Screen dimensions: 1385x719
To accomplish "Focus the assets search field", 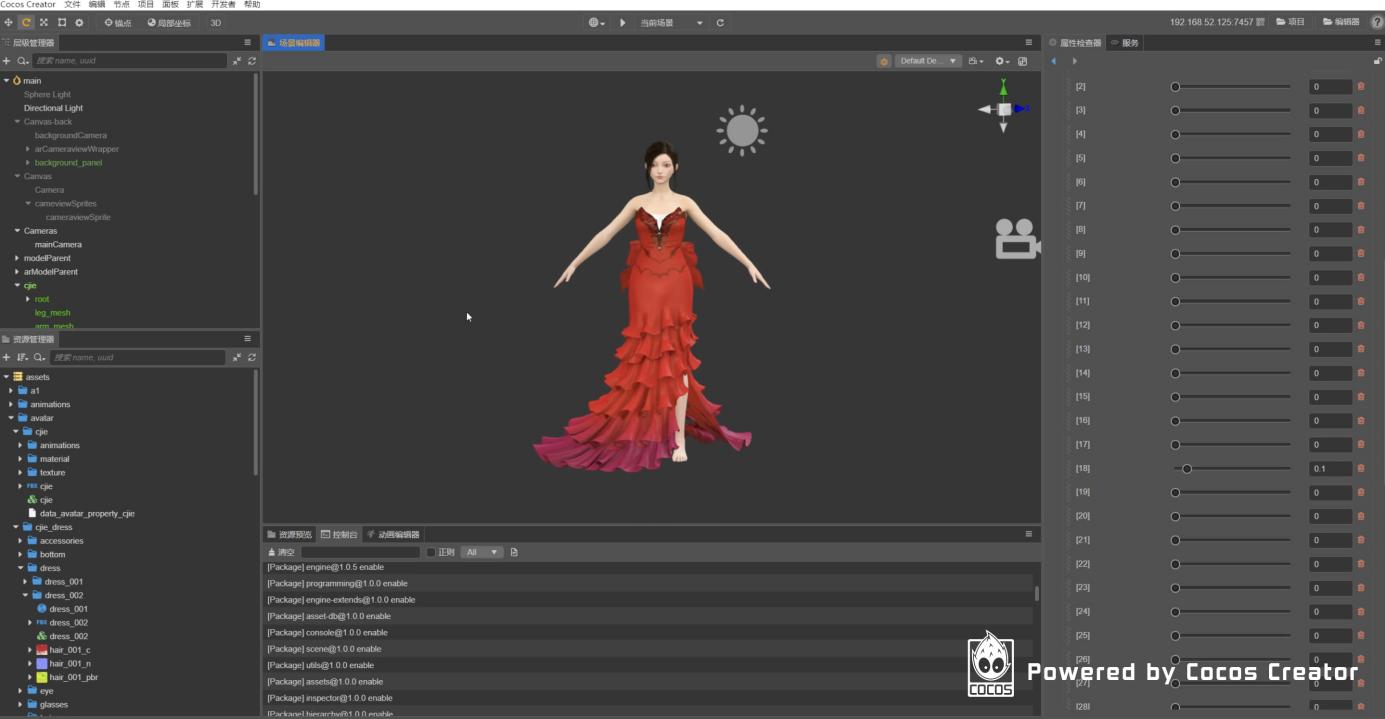I will point(138,357).
